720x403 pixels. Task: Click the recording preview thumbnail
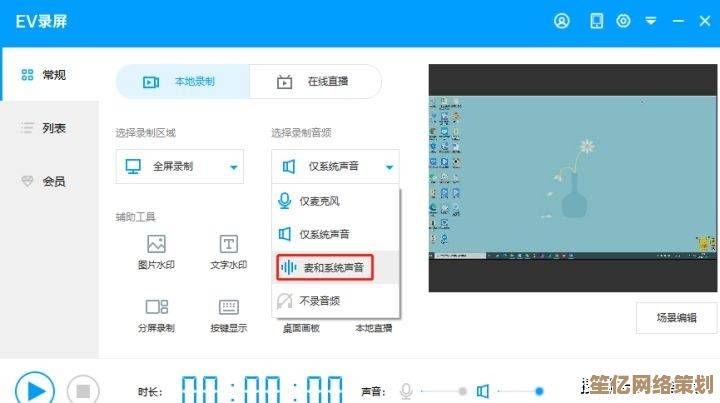coord(573,178)
